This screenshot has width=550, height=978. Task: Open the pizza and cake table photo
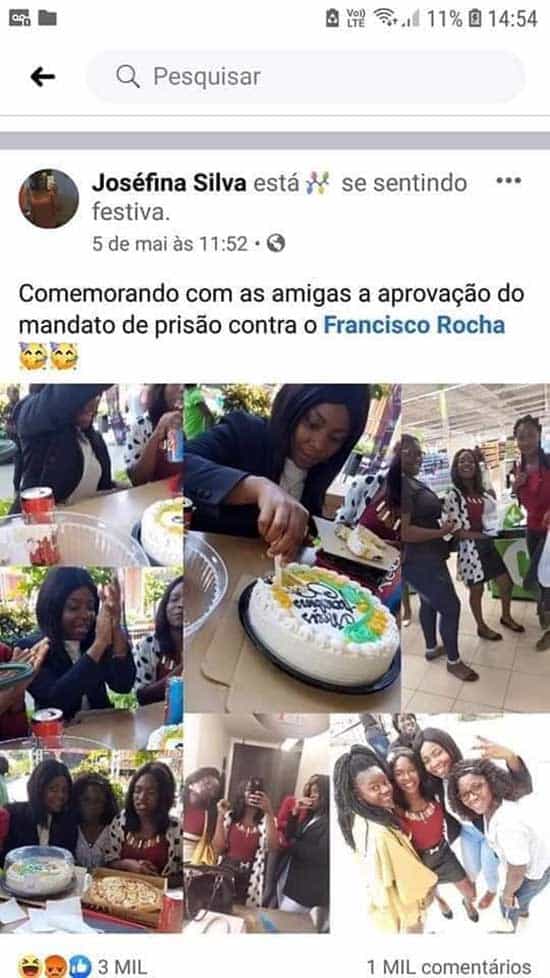point(92,841)
